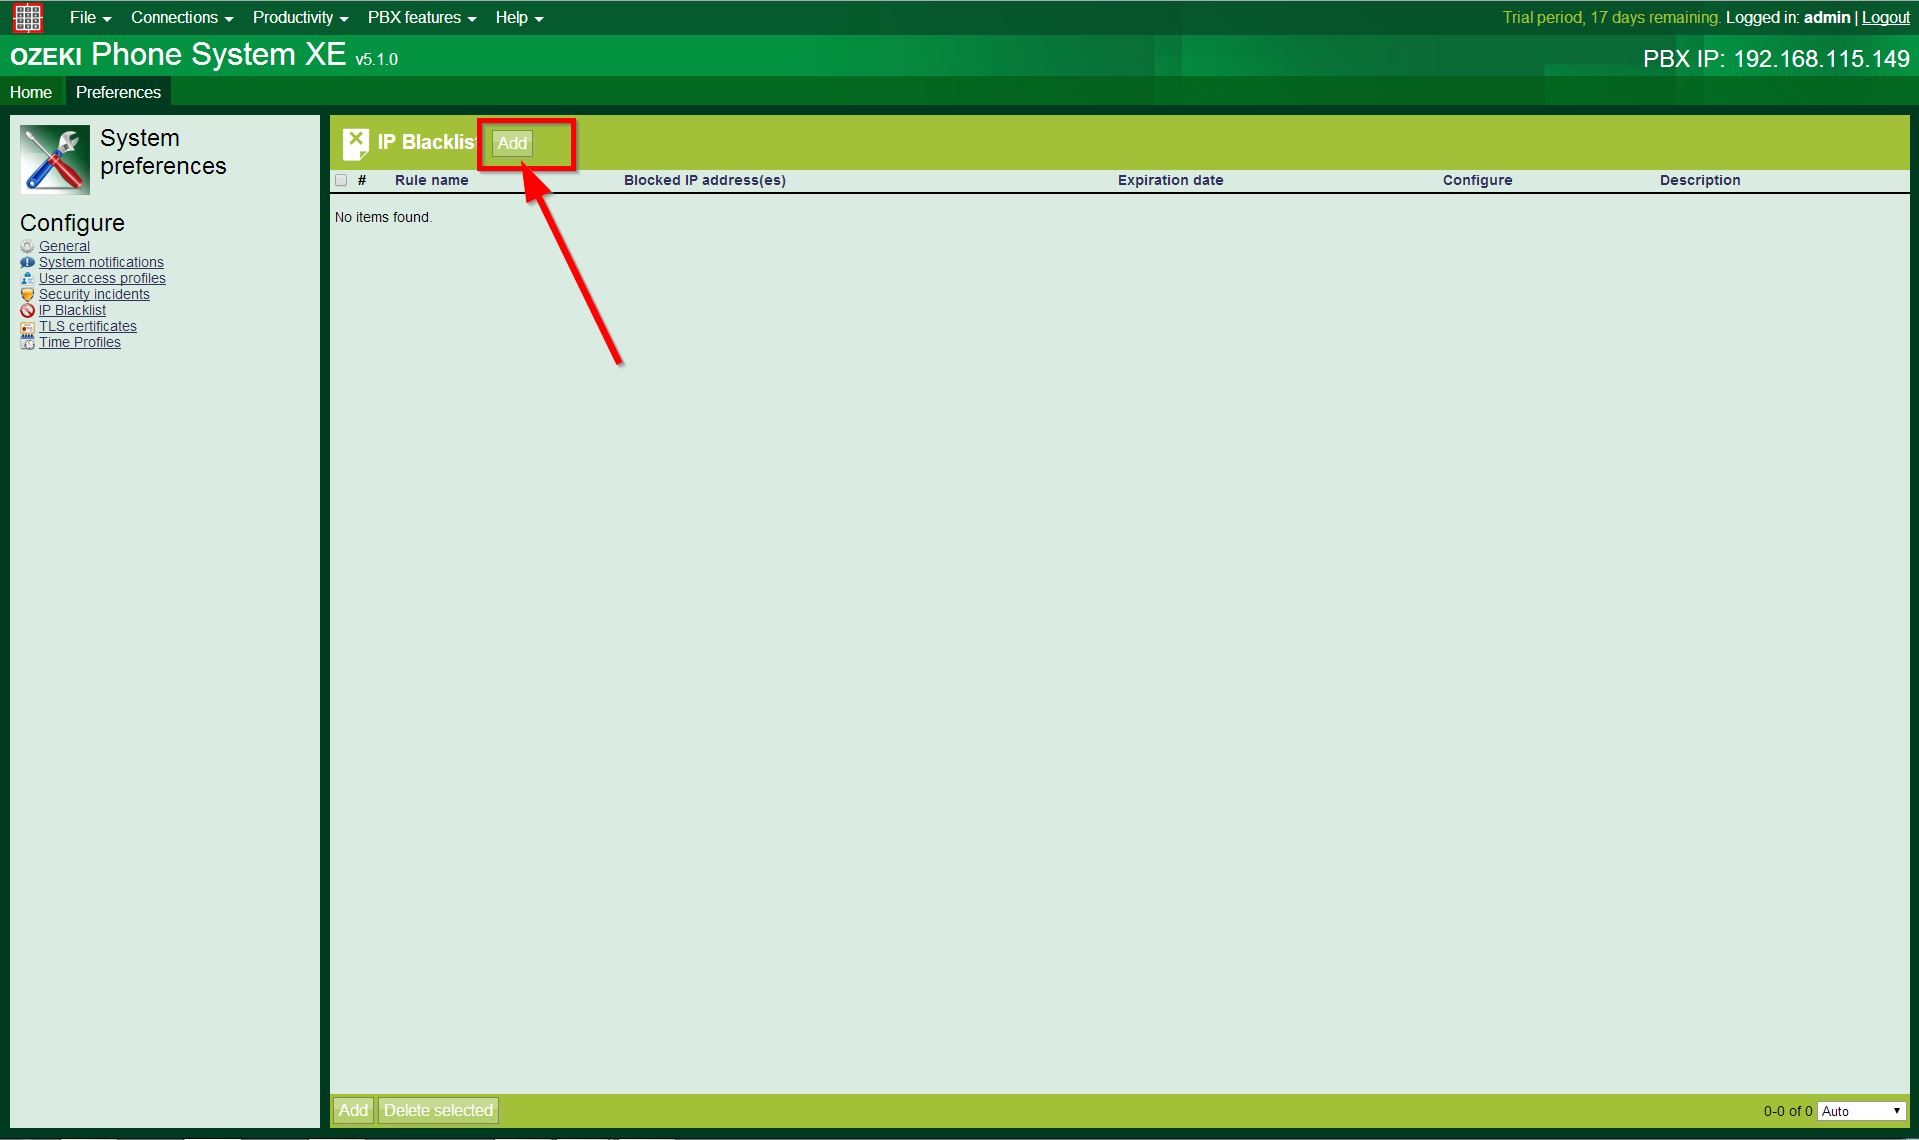Click the admin username text
Image resolution: width=1919 pixels, height=1140 pixels.
[x=1827, y=18]
